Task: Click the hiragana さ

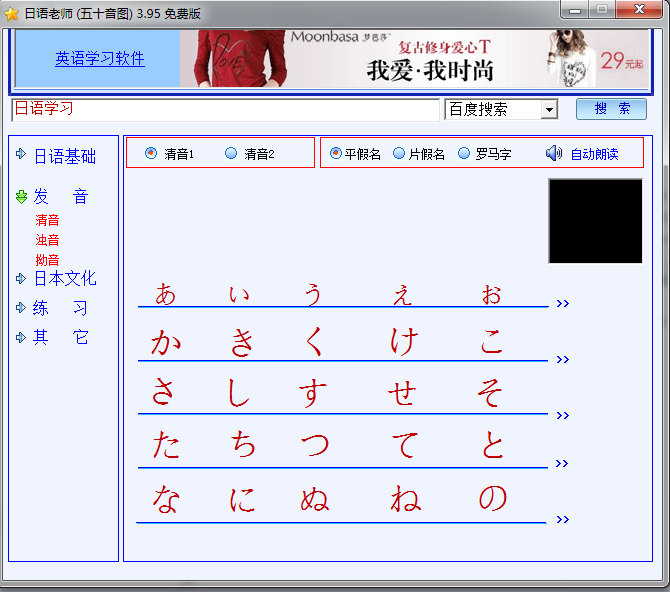Action: coord(163,391)
